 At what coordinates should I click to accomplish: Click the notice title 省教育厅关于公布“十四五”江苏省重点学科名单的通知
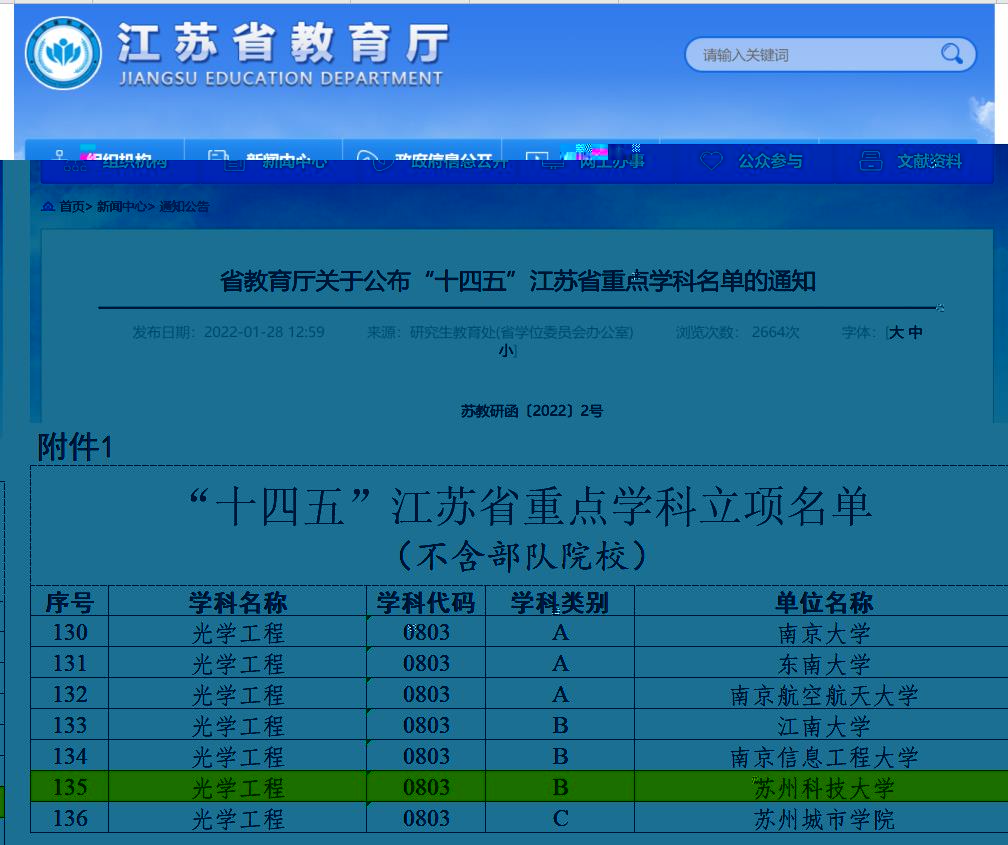point(518,281)
